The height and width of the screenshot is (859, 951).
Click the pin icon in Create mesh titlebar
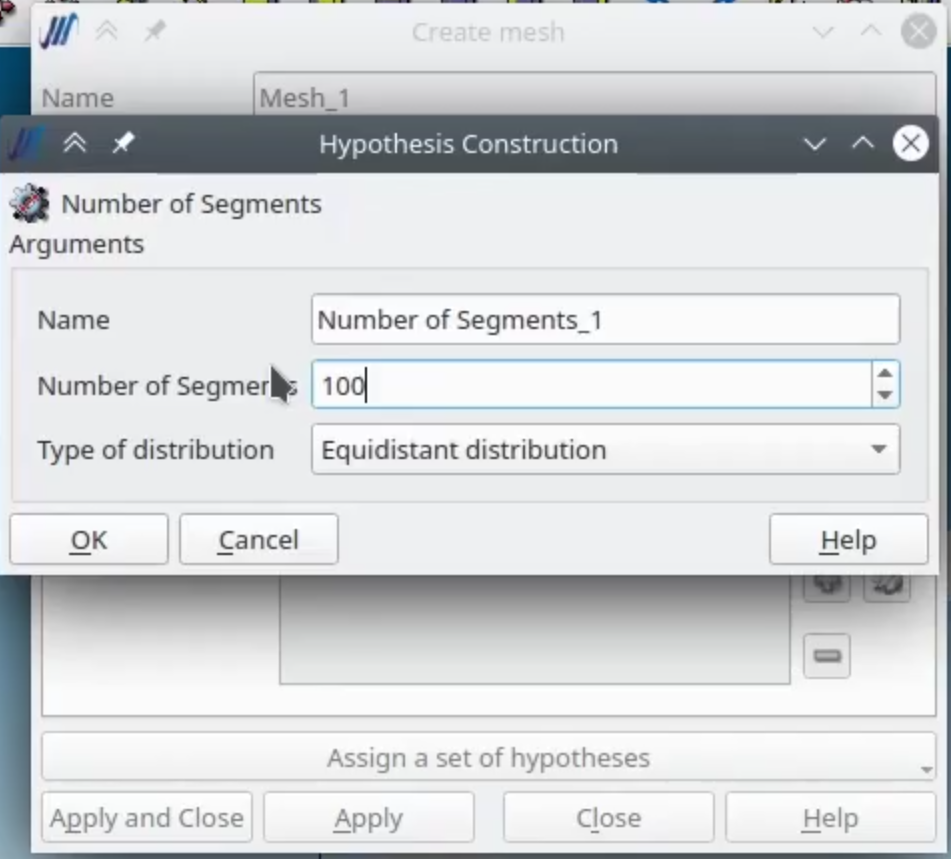(x=155, y=30)
